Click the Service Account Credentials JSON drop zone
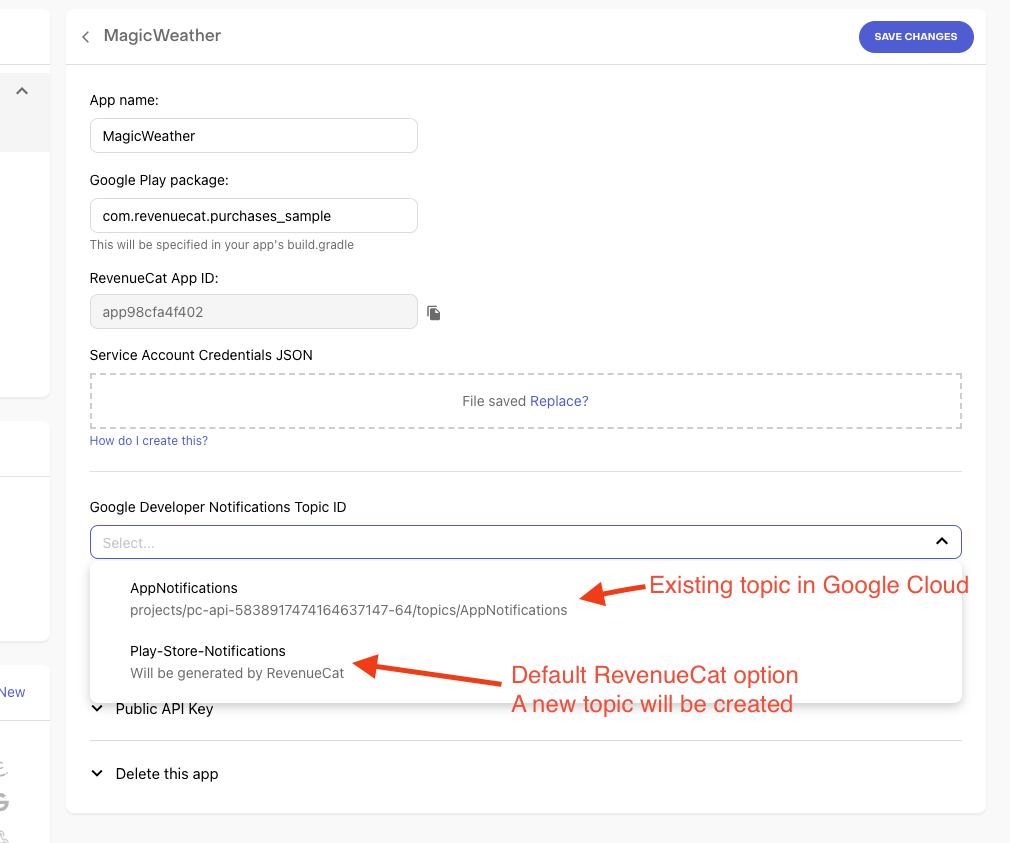The height and width of the screenshot is (843, 1010). point(526,401)
